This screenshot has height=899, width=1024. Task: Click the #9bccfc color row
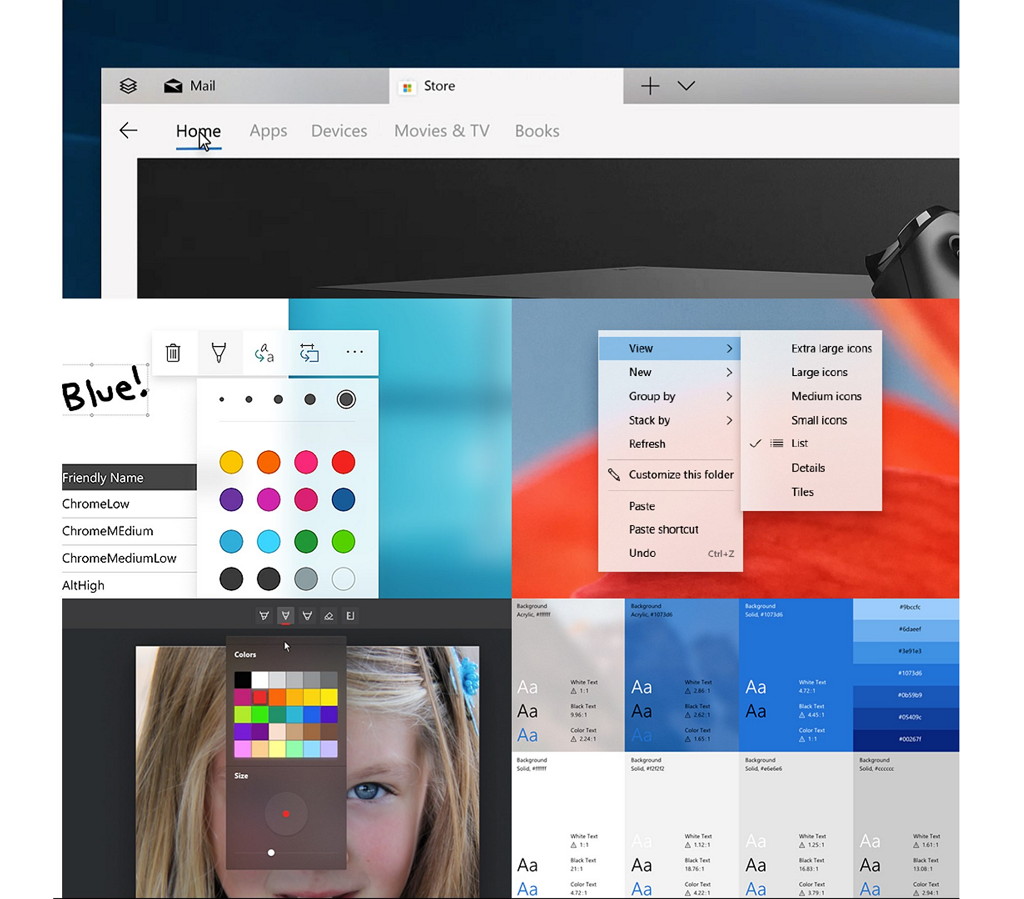pos(906,608)
